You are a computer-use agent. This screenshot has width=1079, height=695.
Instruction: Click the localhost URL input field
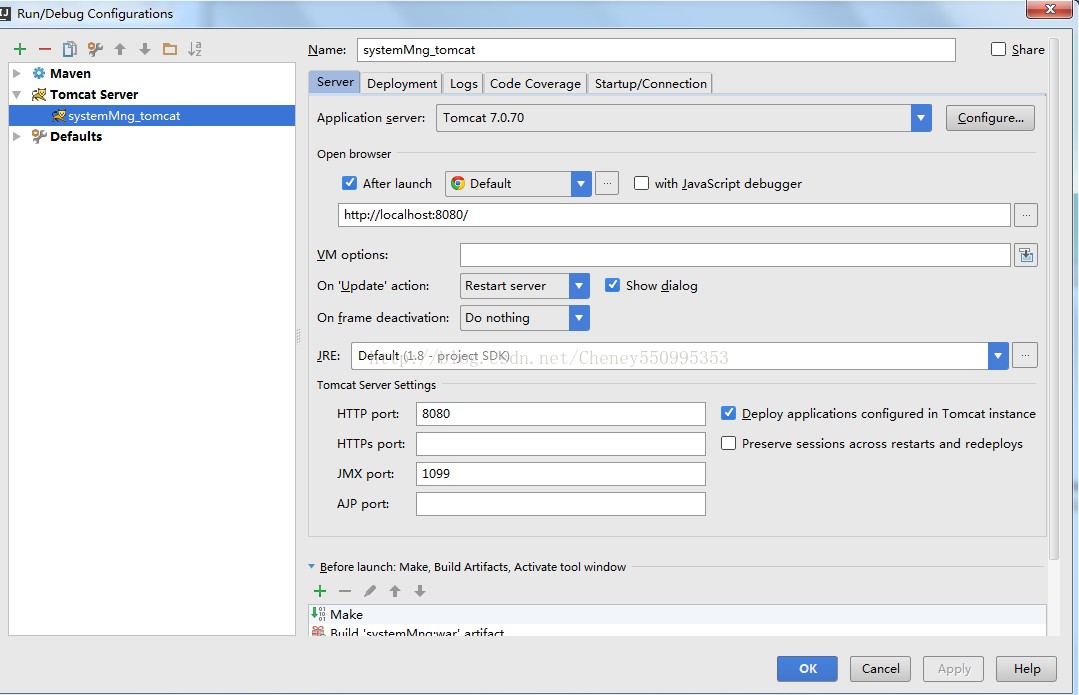click(x=674, y=215)
